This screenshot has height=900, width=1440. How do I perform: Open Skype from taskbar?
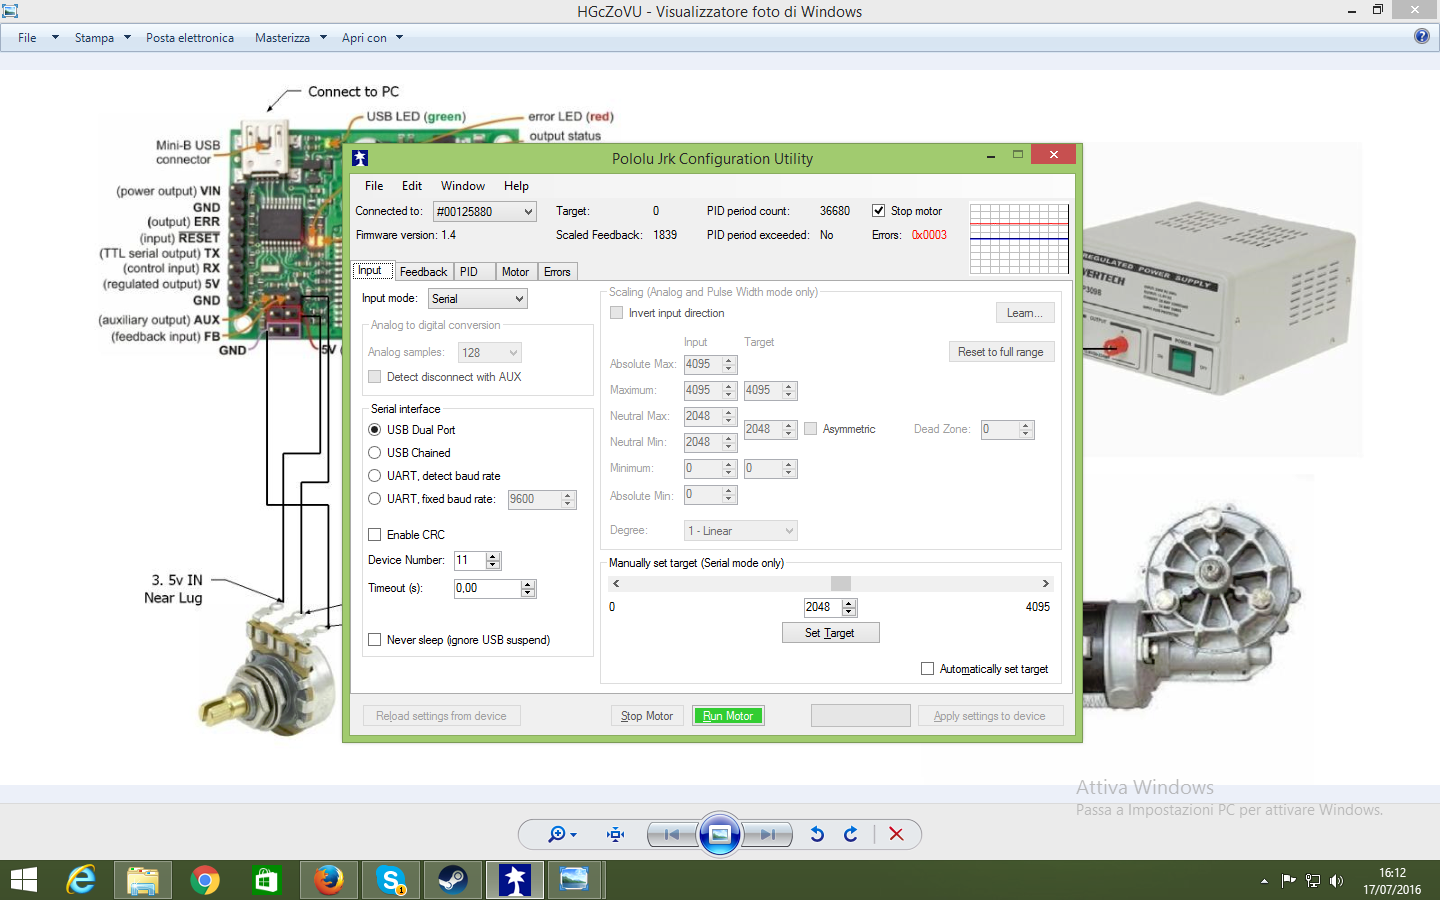coord(390,880)
